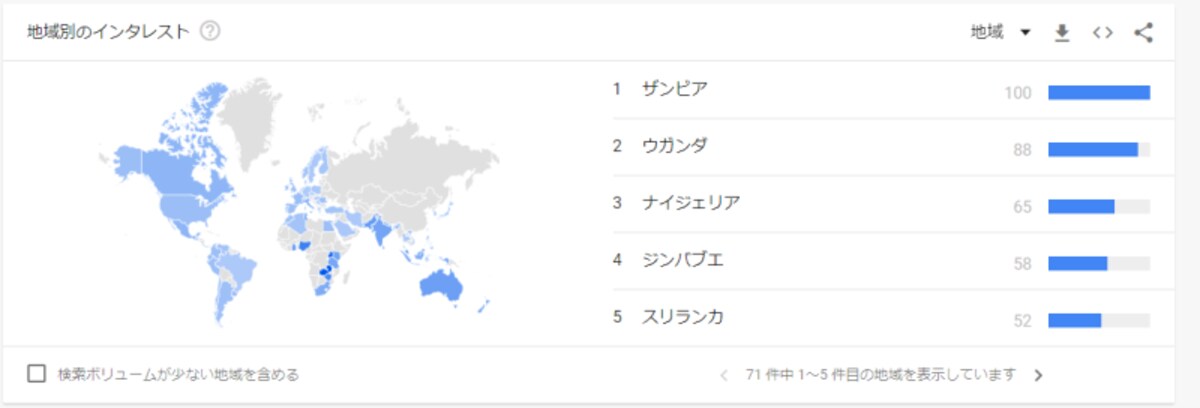Download the regional interest data as CSV

(1062, 33)
